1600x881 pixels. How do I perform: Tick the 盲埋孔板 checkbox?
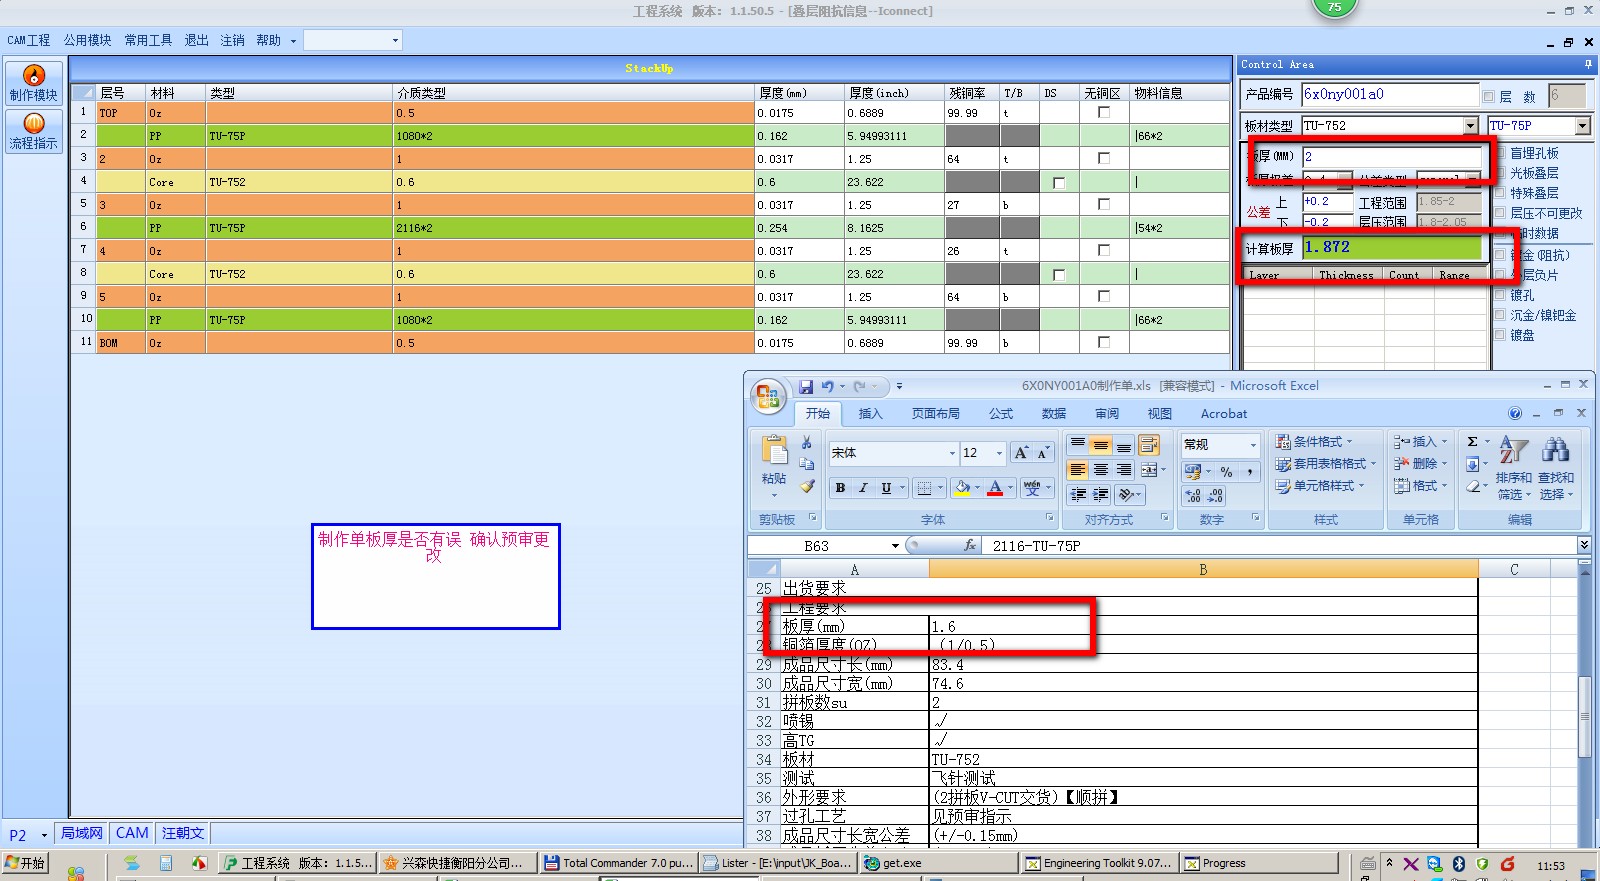[1500, 153]
